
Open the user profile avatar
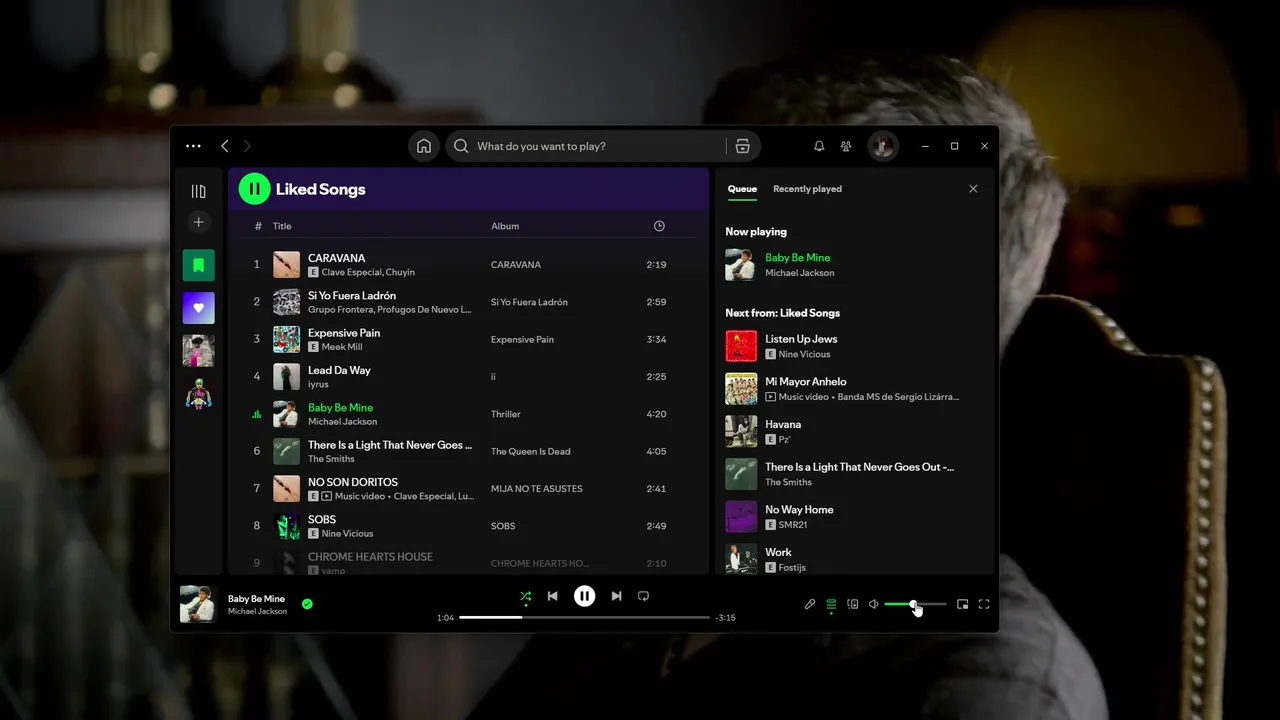[x=882, y=146]
